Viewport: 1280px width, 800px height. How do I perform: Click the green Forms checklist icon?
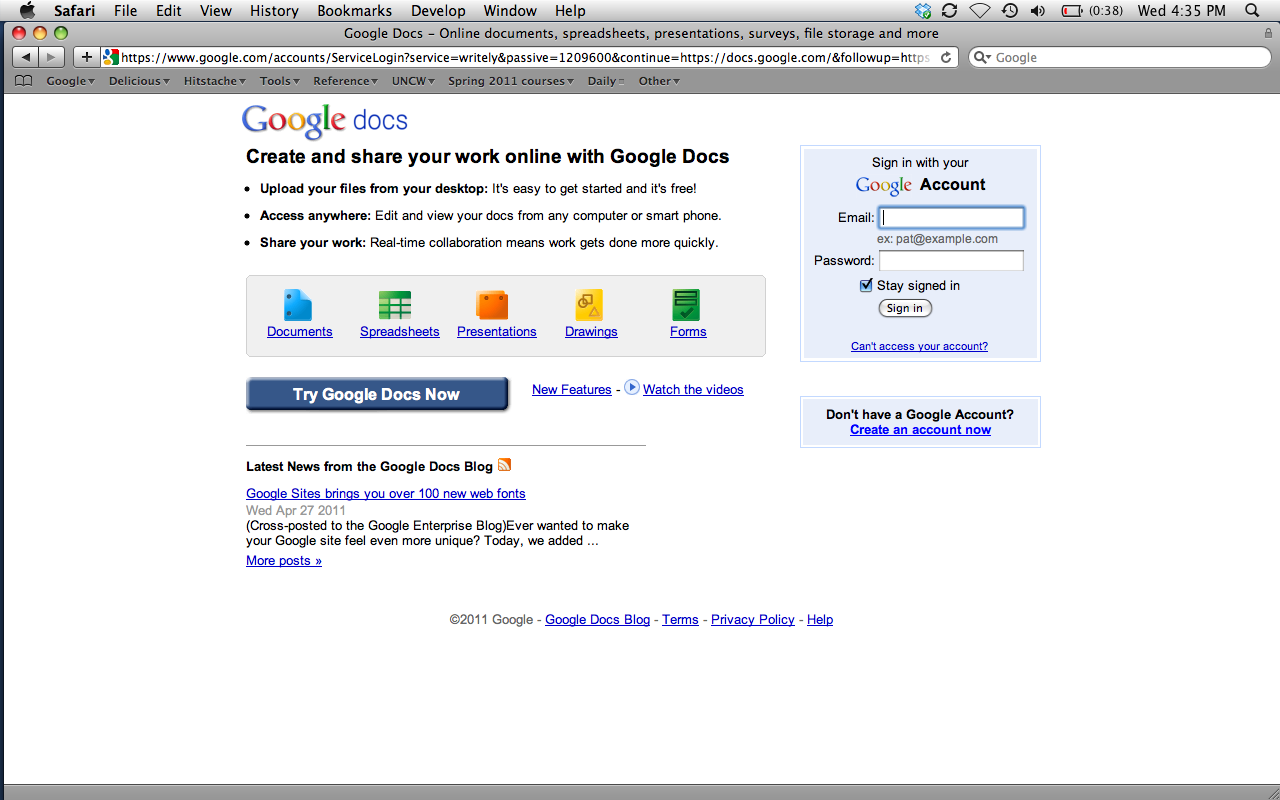(x=686, y=305)
